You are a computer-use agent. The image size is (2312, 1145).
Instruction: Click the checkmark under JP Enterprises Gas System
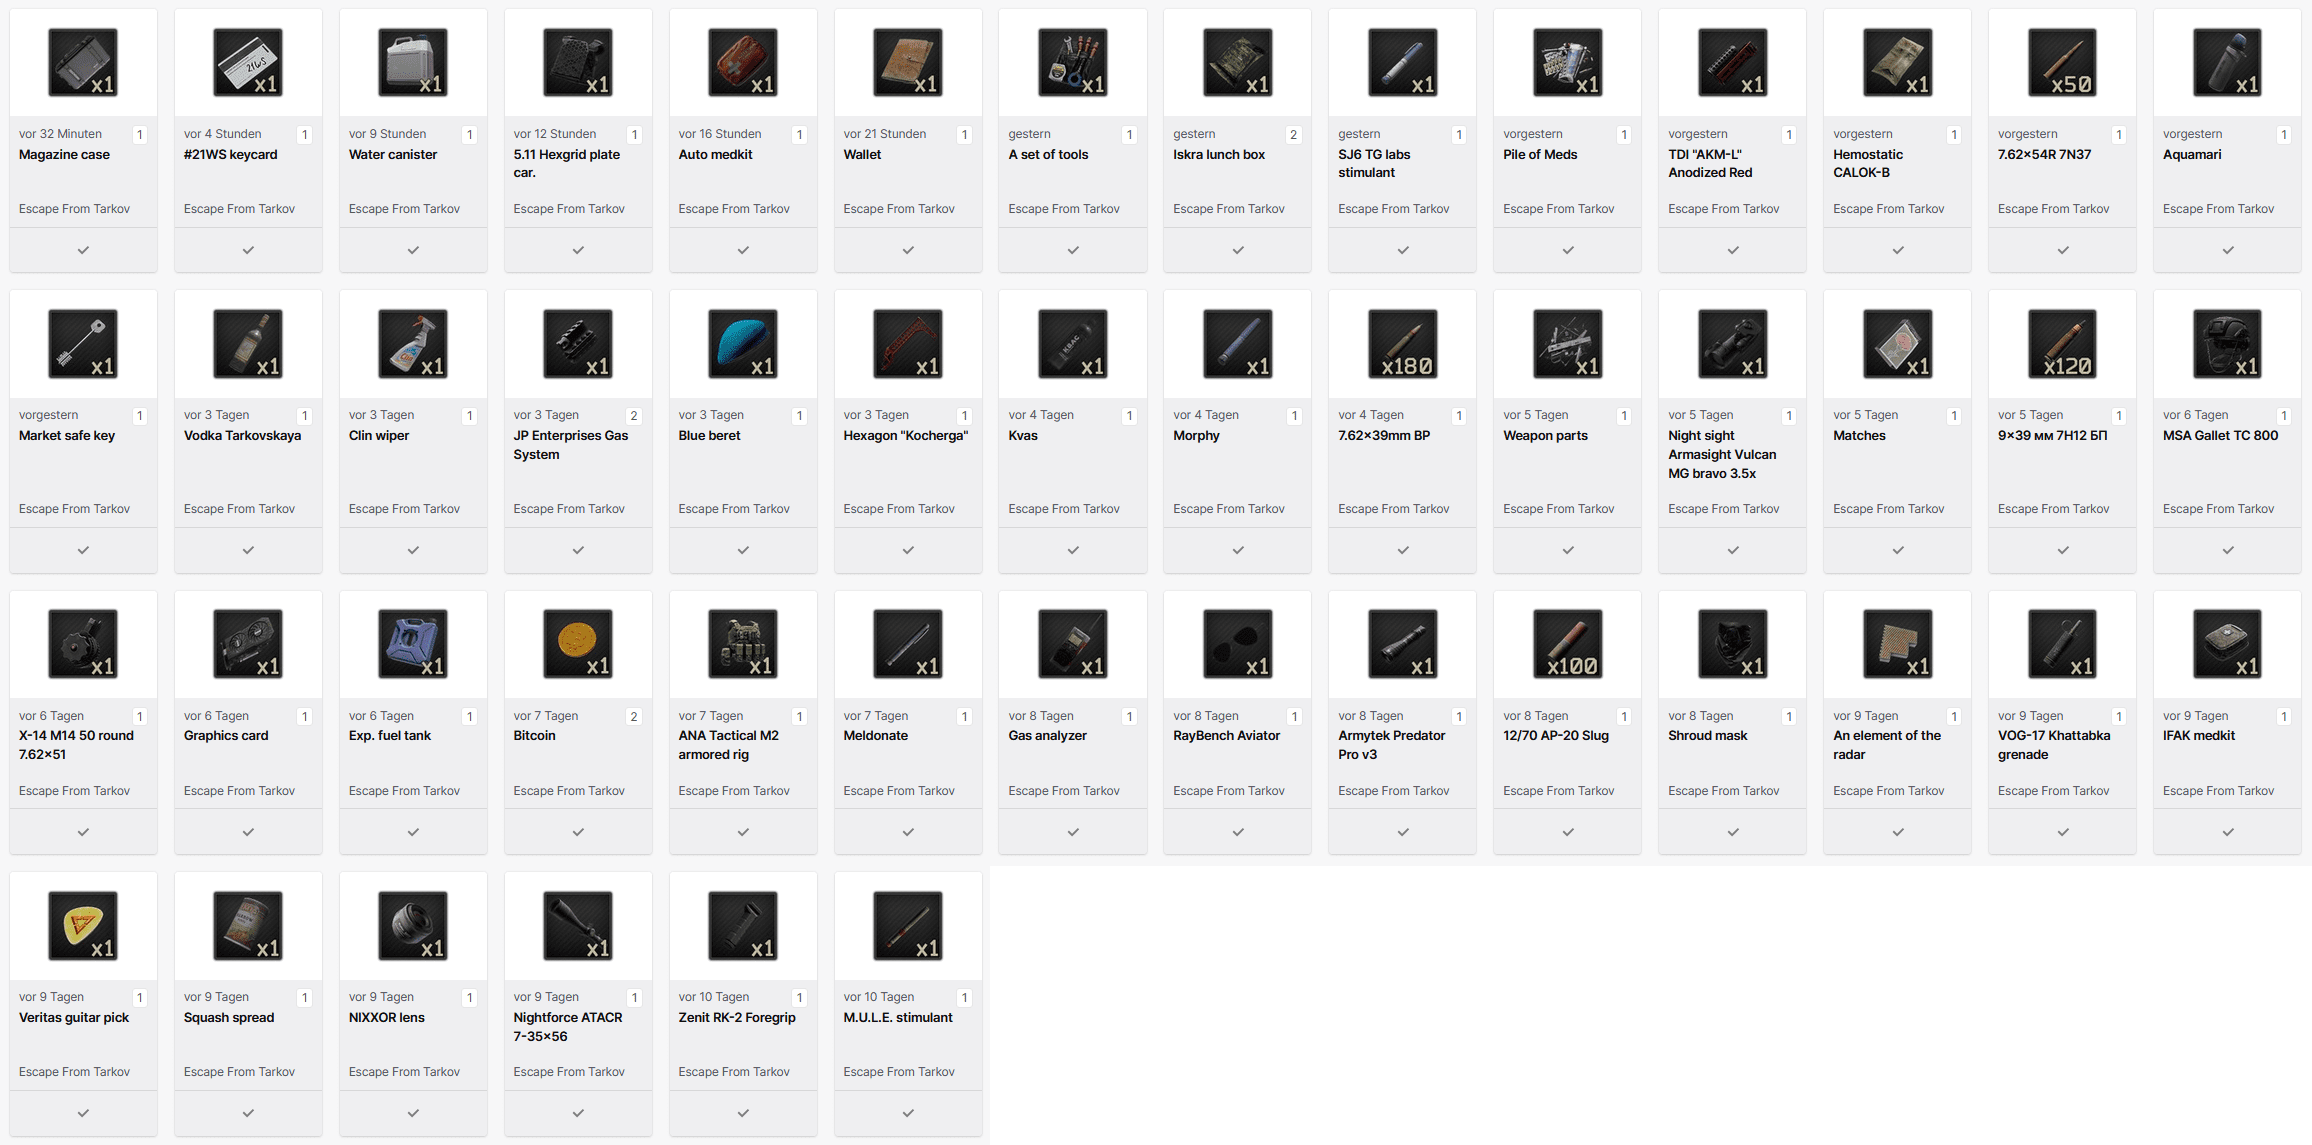[578, 550]
